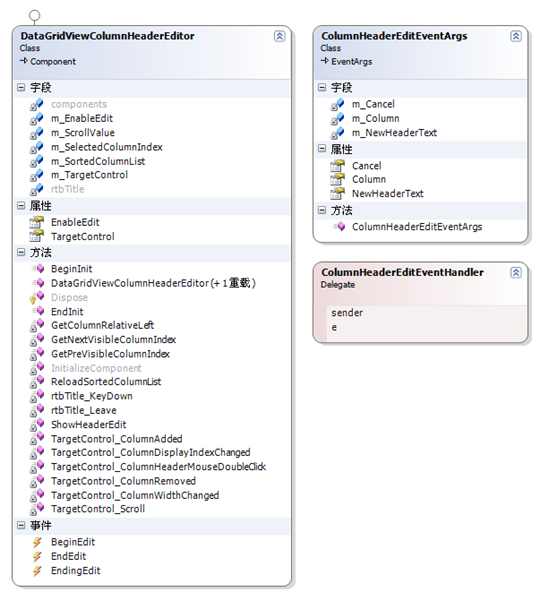Collapse 事件 section in DataGridViewColumnHeaderEditor

[21, 526]
